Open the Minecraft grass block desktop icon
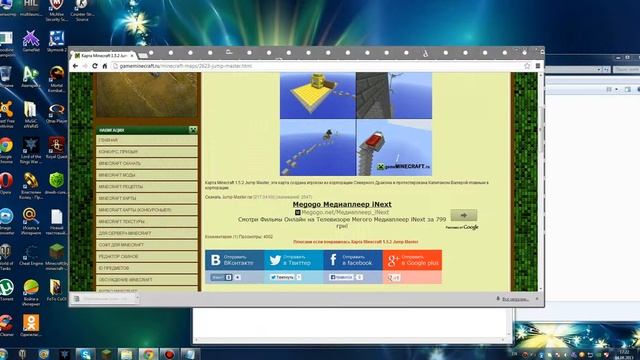 click(56, 257)
